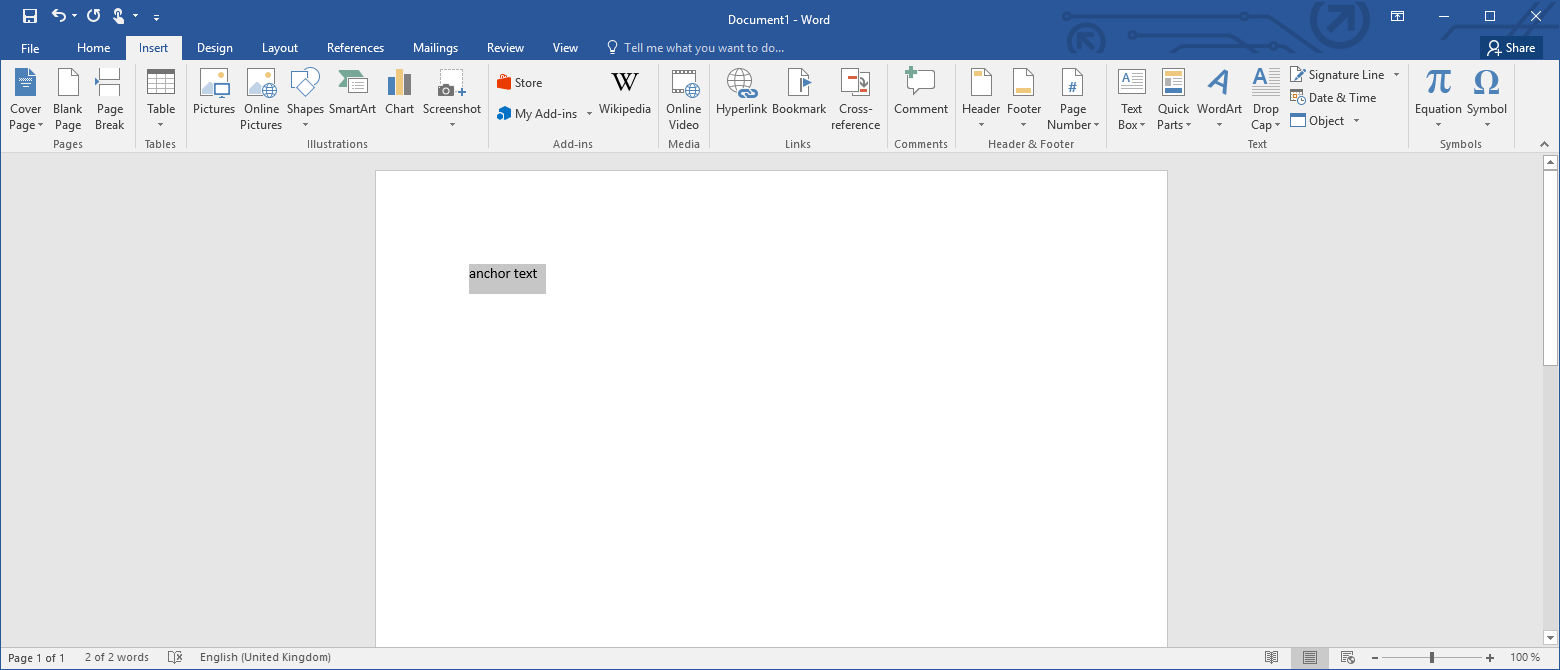This screenshot has height=670, width=1560.
Task: Click the Share button
Action: tap(1511, 47)
